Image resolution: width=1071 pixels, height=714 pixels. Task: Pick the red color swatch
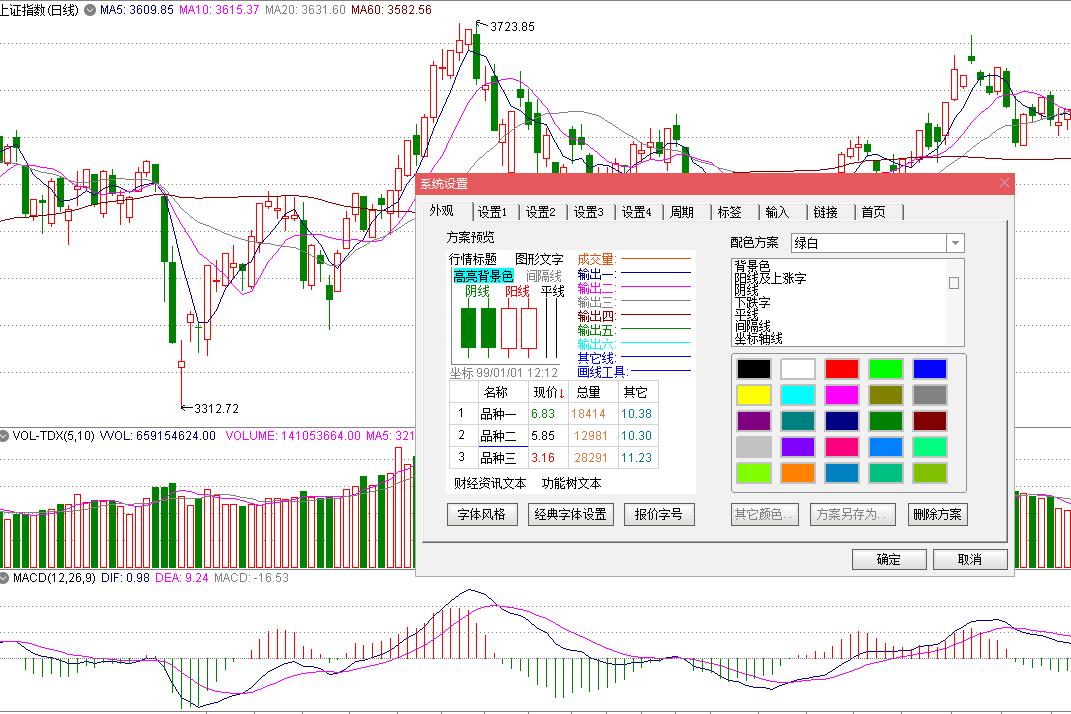click(842, 369)
